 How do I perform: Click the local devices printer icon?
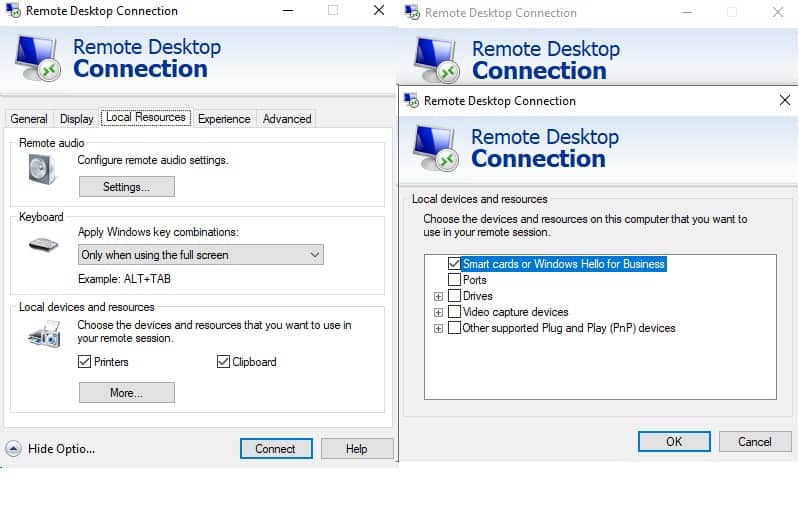coord(45,334)
